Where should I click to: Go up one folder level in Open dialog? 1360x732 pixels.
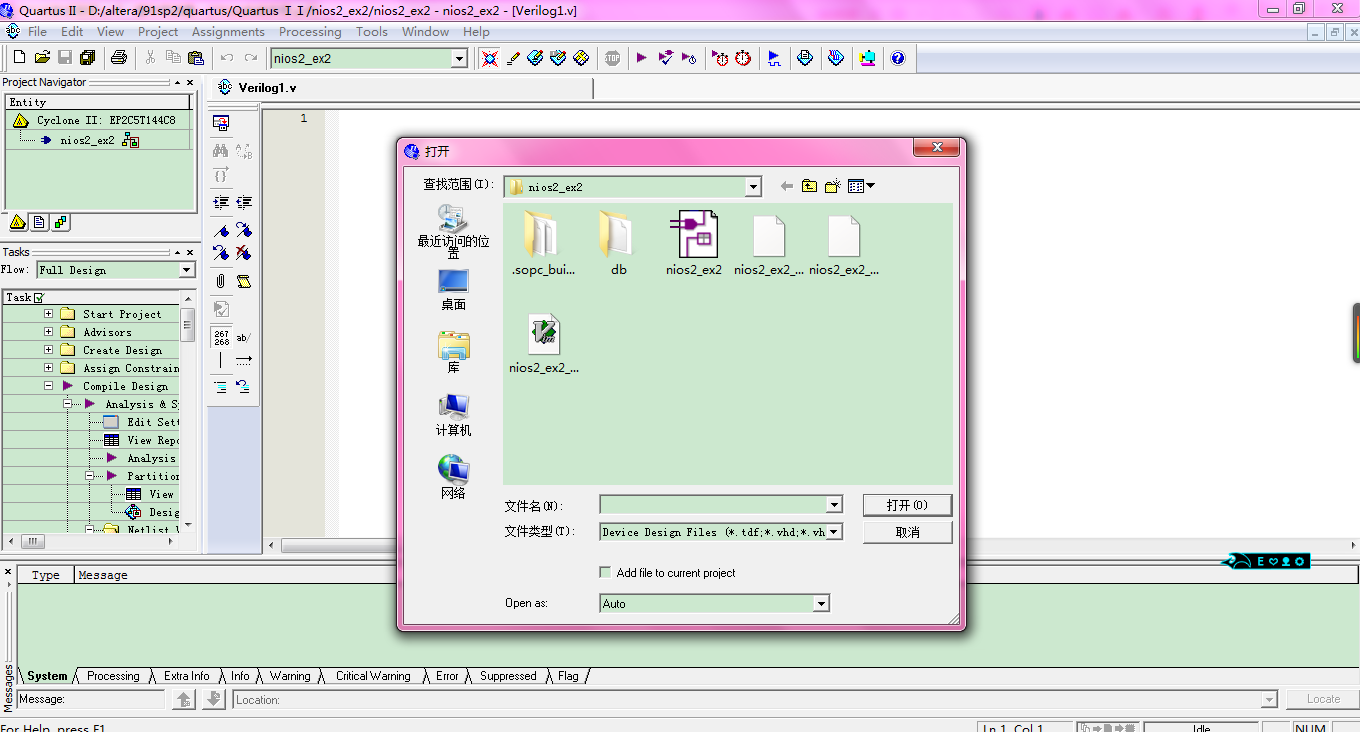click(809, 186)
